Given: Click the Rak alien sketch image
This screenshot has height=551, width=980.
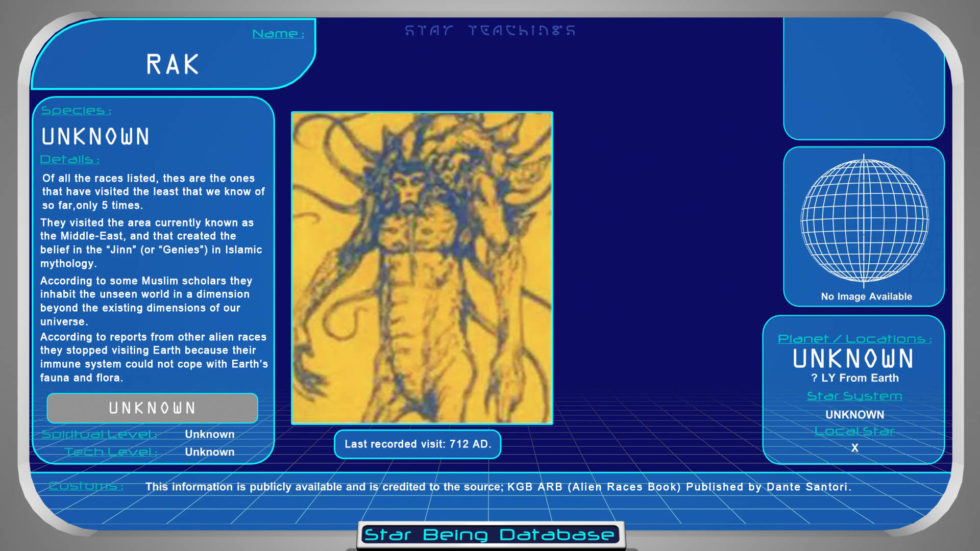Looking at the screenshot, I should [421, 267].
